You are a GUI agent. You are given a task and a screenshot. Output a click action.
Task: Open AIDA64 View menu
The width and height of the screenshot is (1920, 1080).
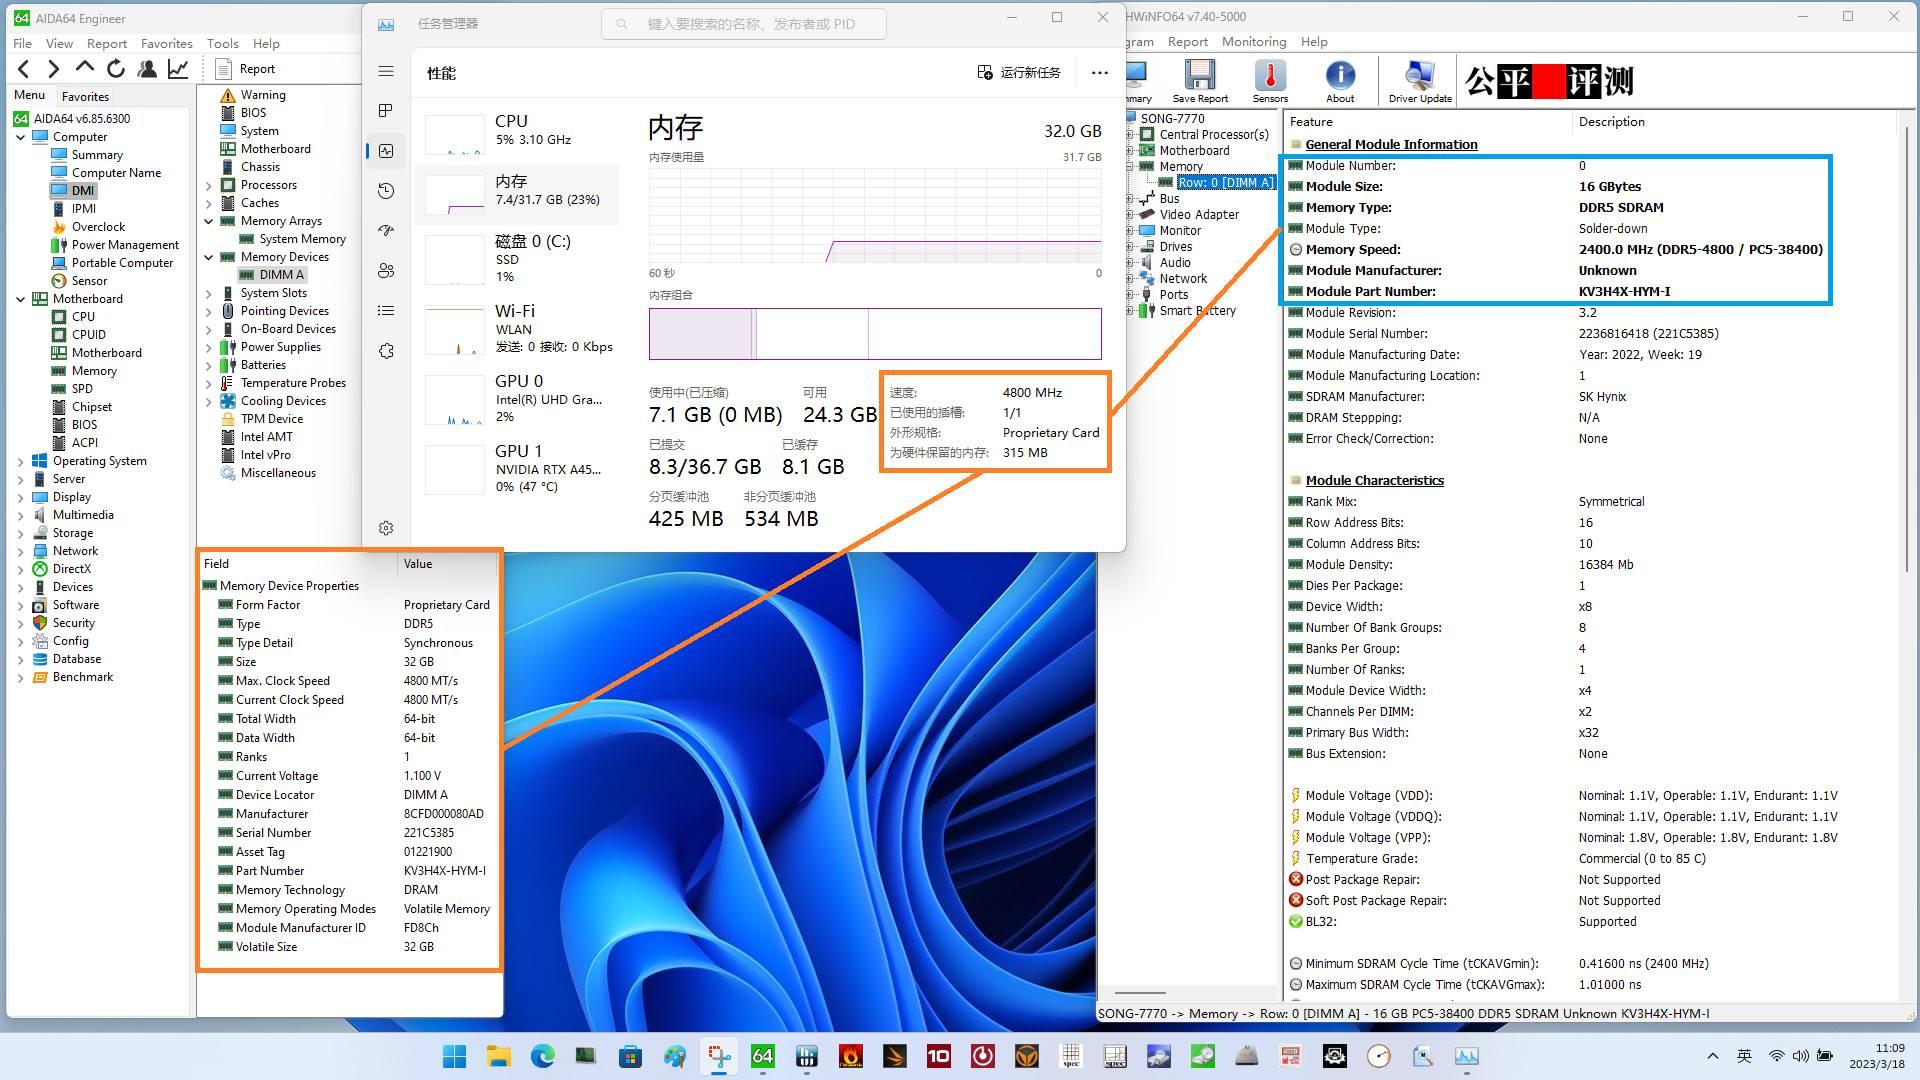[59, 43]
